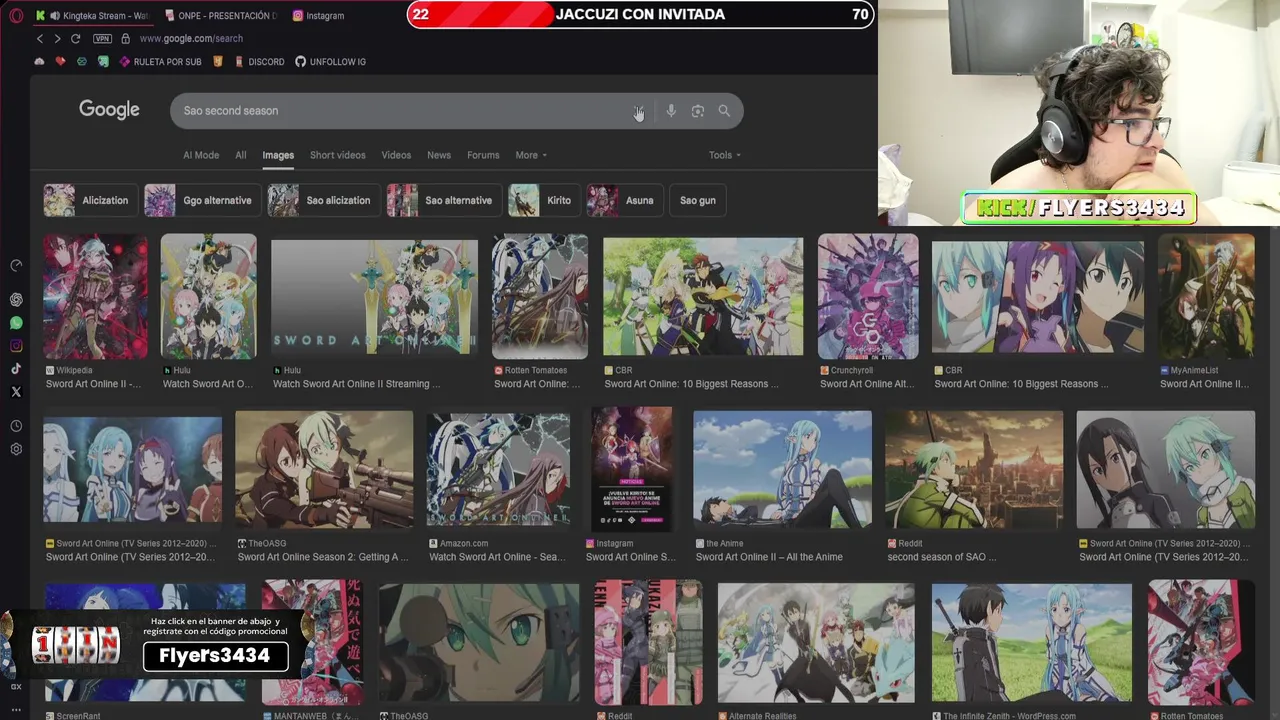
Task: Click the Google logo
Action: click(x=109, y=110)
